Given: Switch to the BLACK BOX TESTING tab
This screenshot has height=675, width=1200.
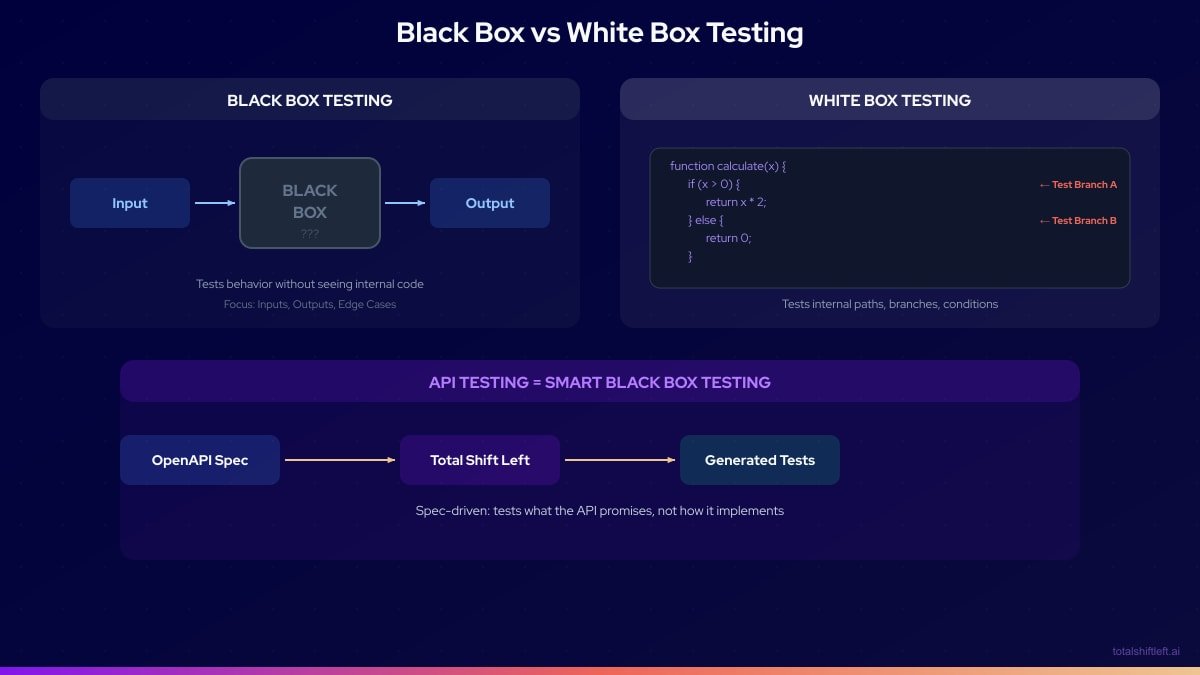Looking at the screenshot, I should pyautogui.click(x=310, y=100).
